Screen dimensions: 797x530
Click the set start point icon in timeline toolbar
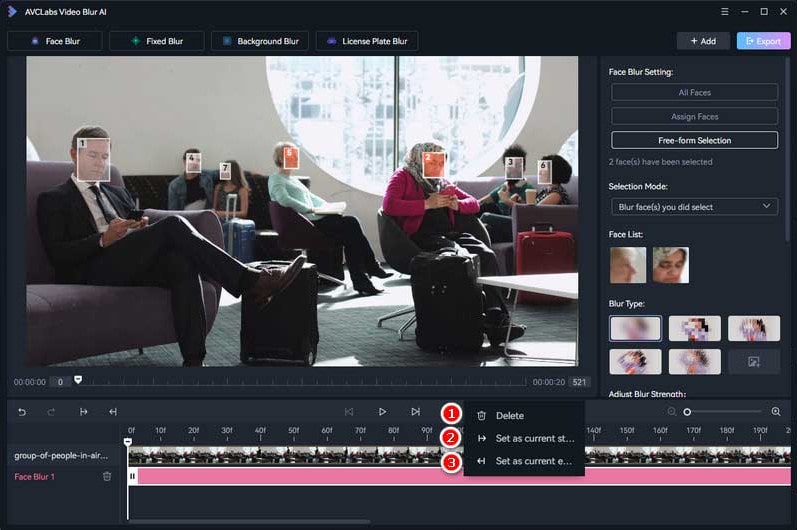pyautogui.click(x=84, y=411)
